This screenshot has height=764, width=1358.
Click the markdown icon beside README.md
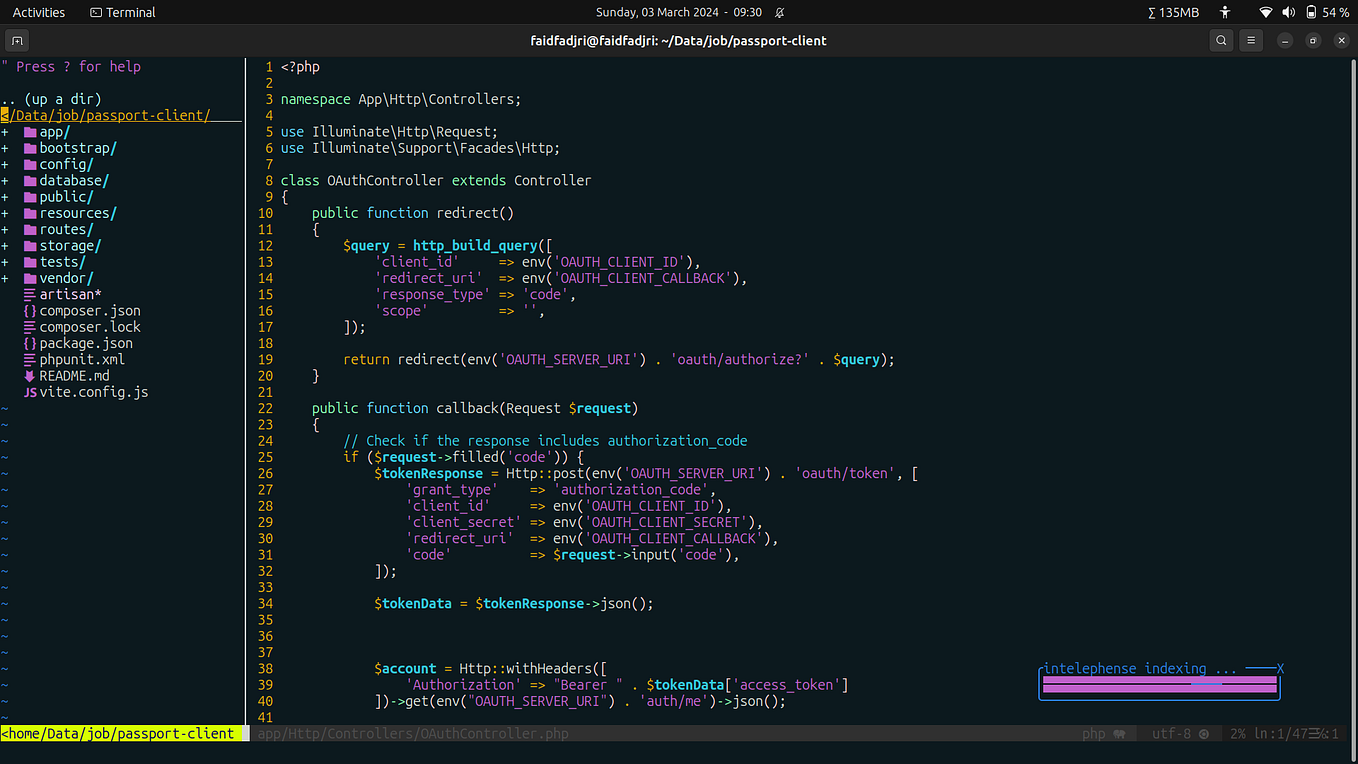point(30,376)
